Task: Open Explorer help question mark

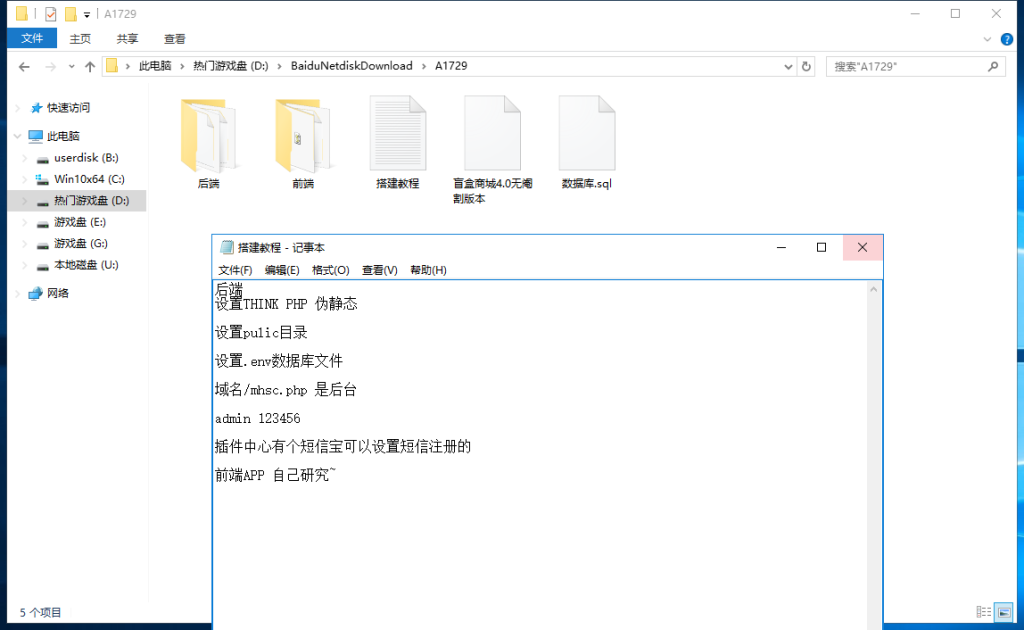Action: (1007, 39)
